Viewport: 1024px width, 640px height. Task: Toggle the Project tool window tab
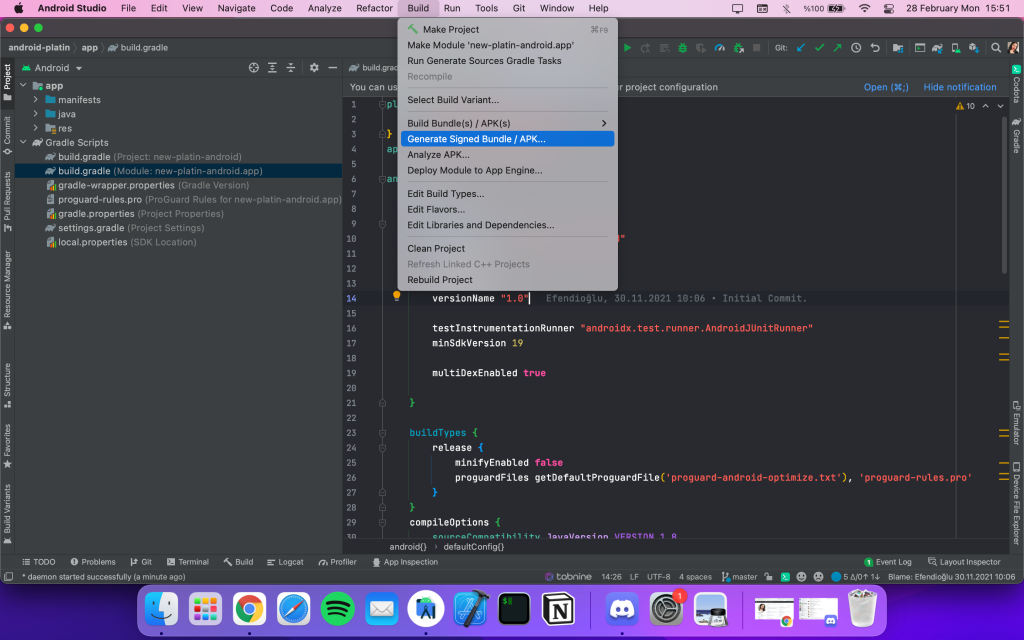tap(7, 82)
